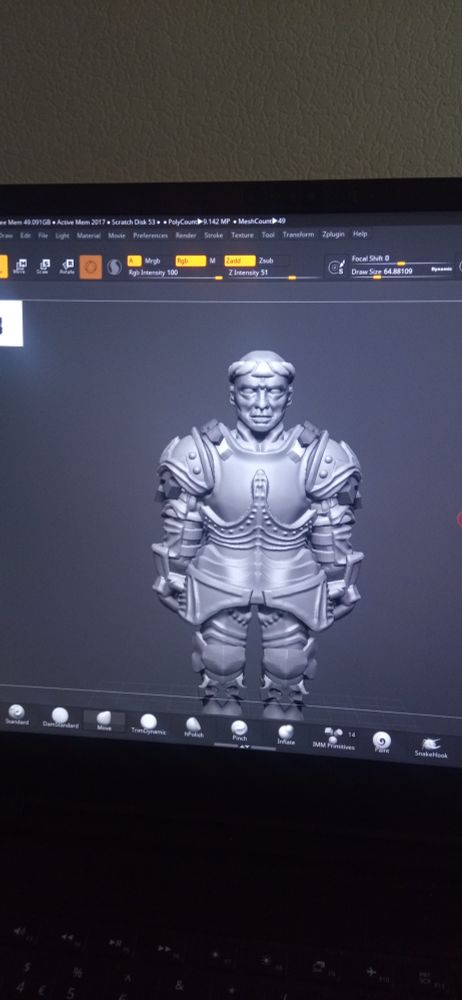Open the Tool menu
This screenshot has width=462, height=1000.
[x=268, y=235]
